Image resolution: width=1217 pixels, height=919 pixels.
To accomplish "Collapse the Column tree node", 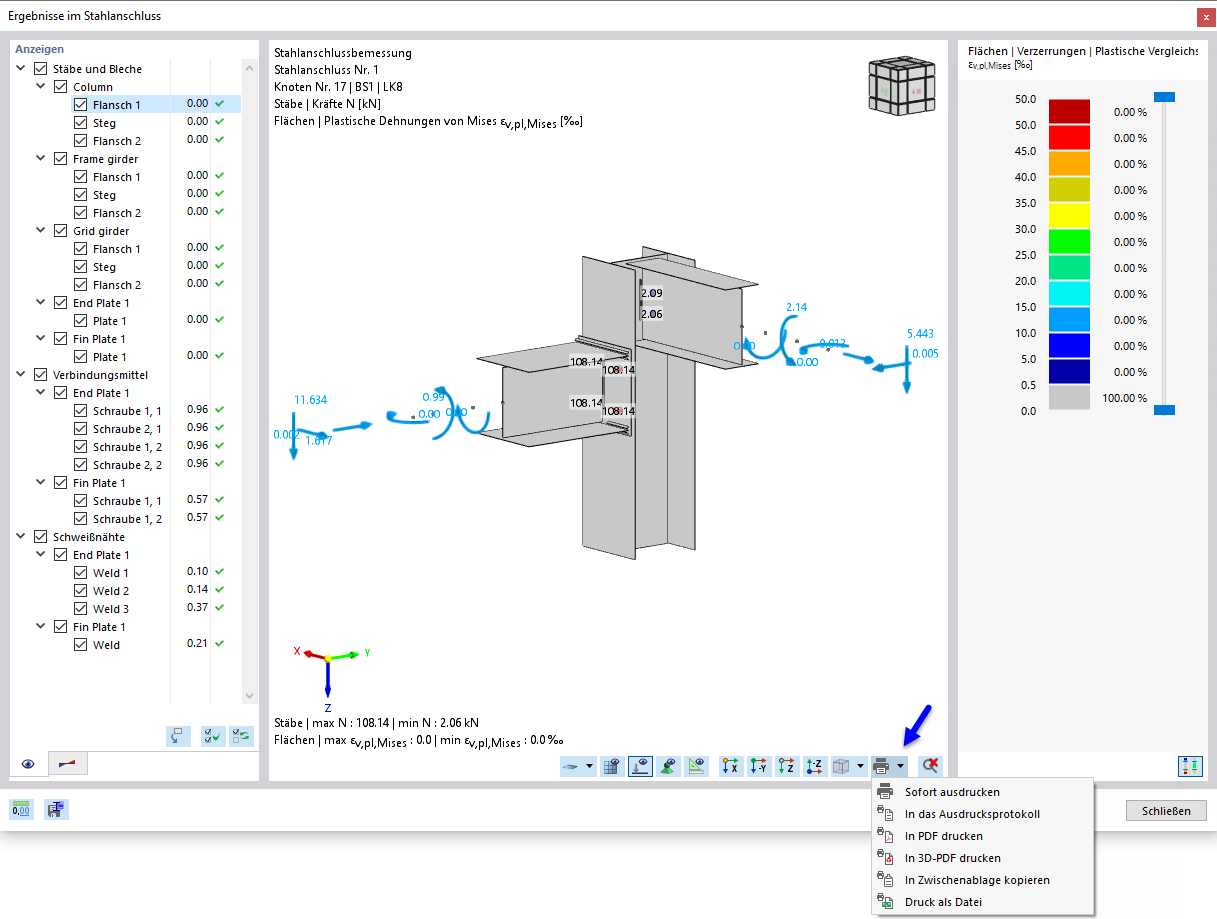I will point(41,87).
